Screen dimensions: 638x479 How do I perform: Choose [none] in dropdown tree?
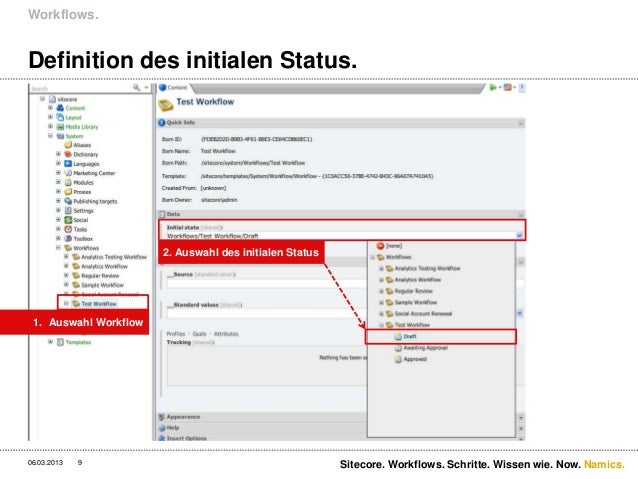pos(393,246)
